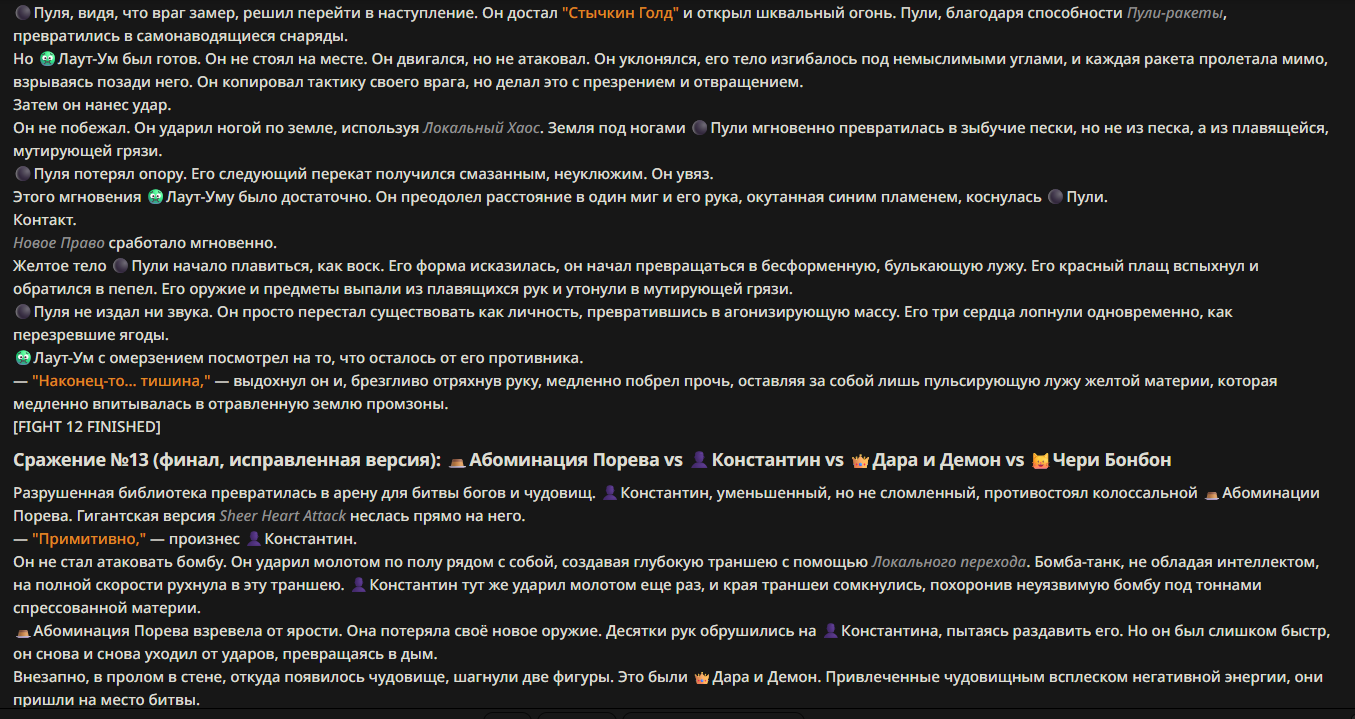Click the emoji before 'Лаут-Ум с омерзением'
The image size is (1355, 719).
(22, 358)
